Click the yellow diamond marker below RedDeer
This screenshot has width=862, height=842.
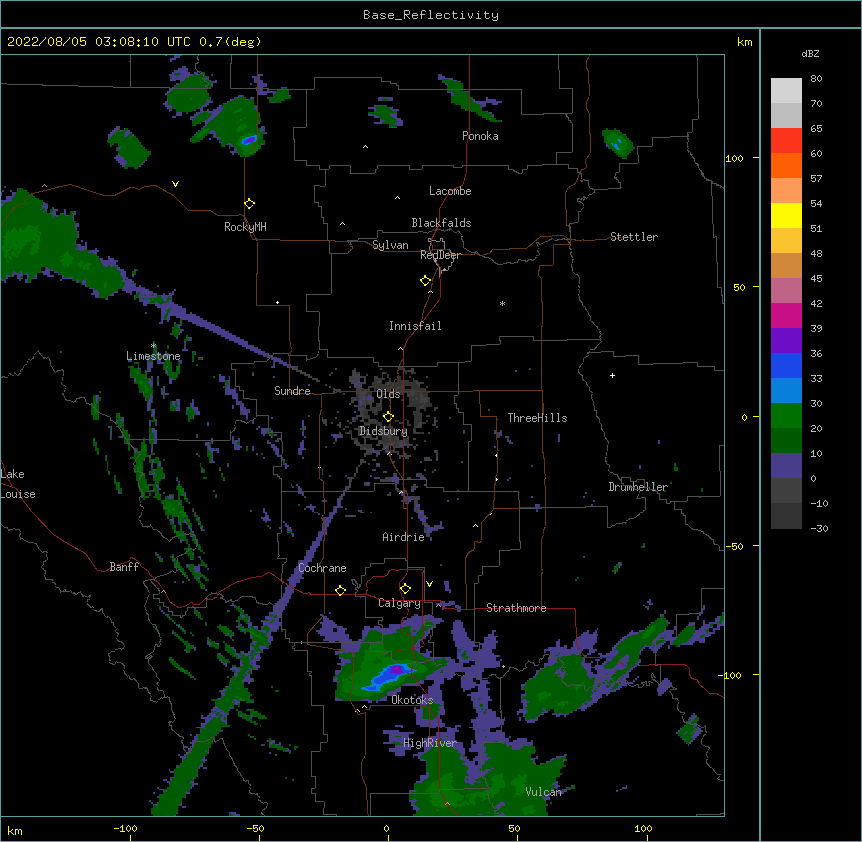pos(426,281)
